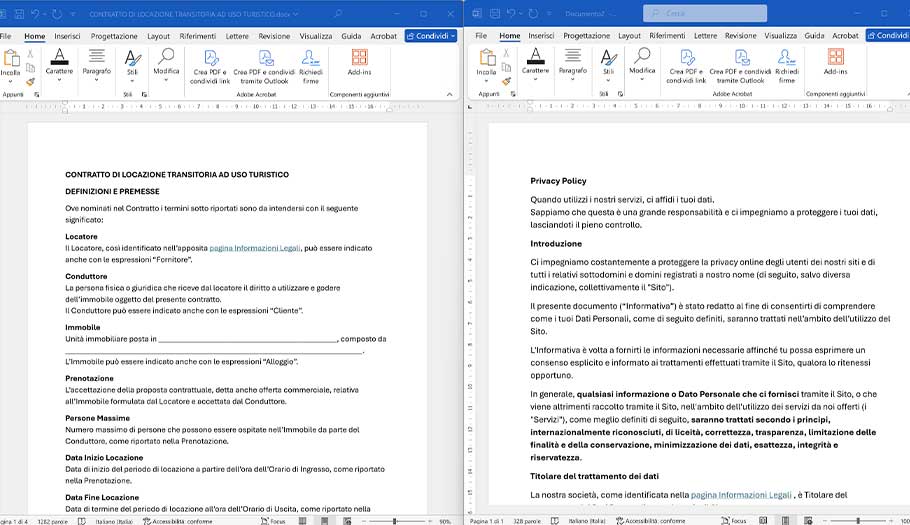Open Add-ins in right window ribbon
The image size is (910, 525).
[835, 62]
